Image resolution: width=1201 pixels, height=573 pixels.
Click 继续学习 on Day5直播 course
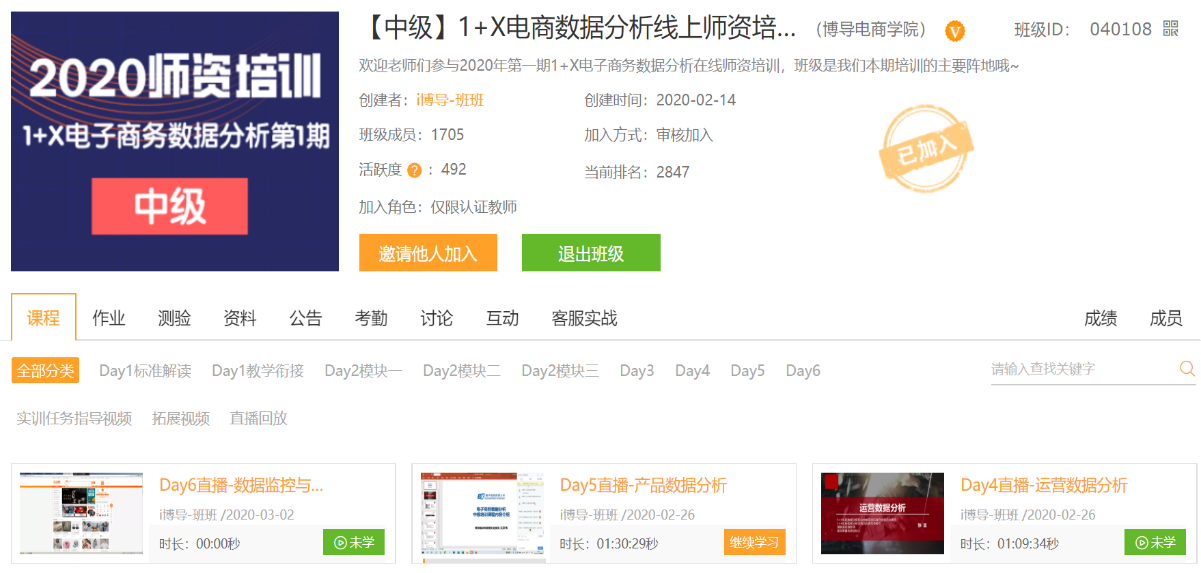[x=754, y=542]
